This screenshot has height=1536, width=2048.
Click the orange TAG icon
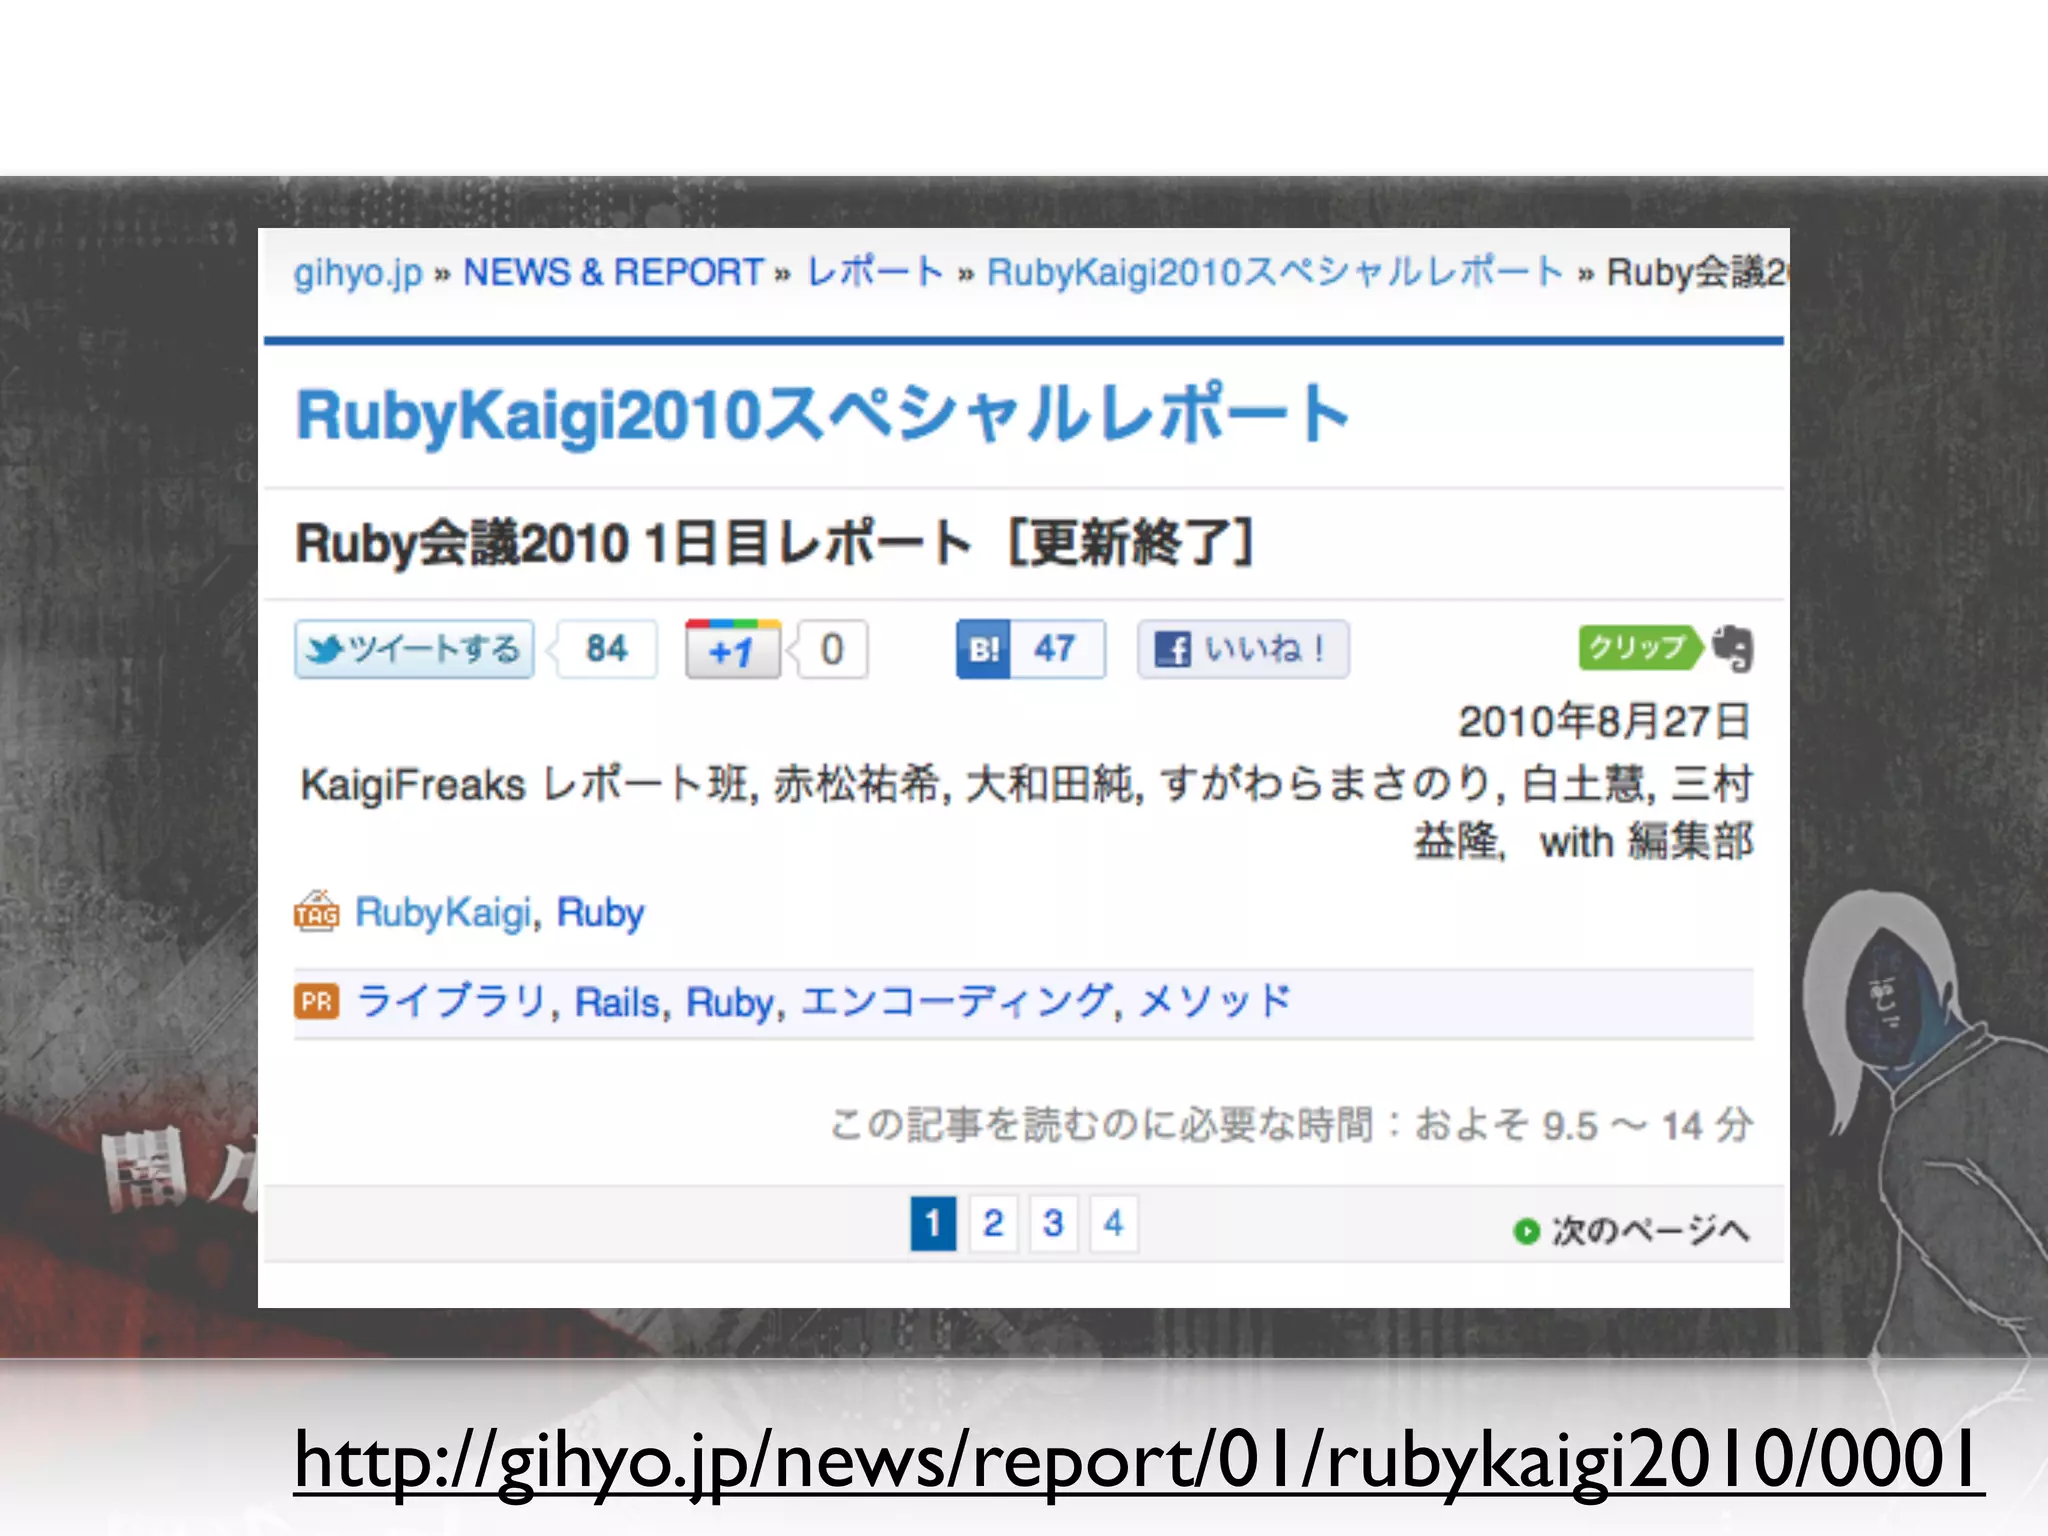pos(317,911)
